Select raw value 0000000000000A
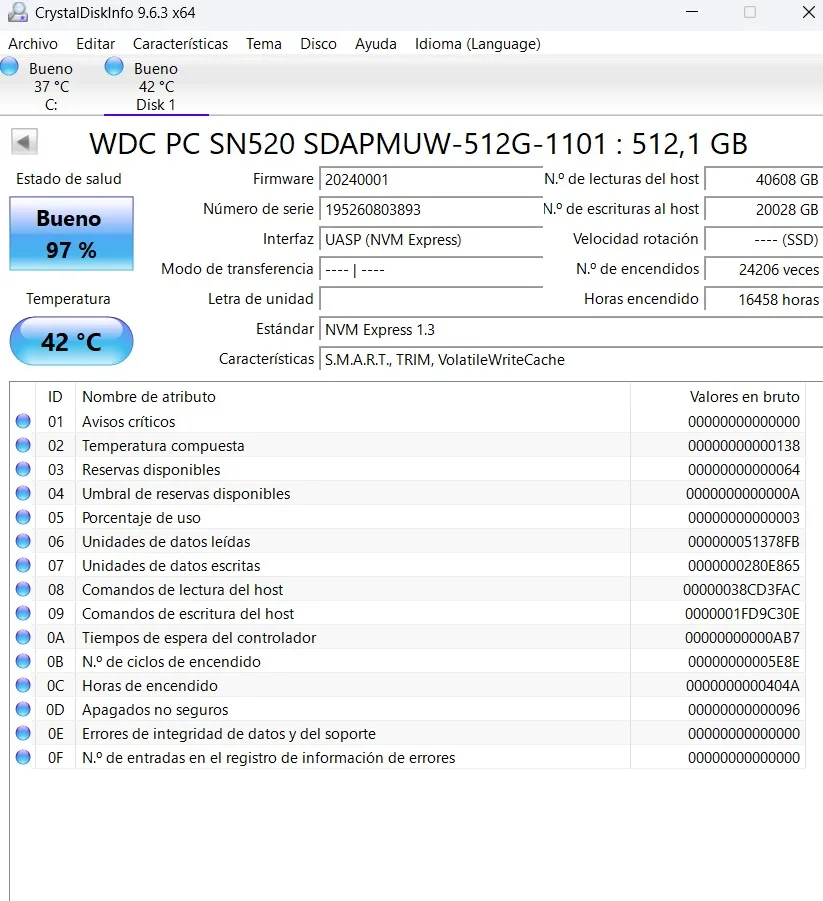Screen dimensions: 823x901 coord(743,494)
